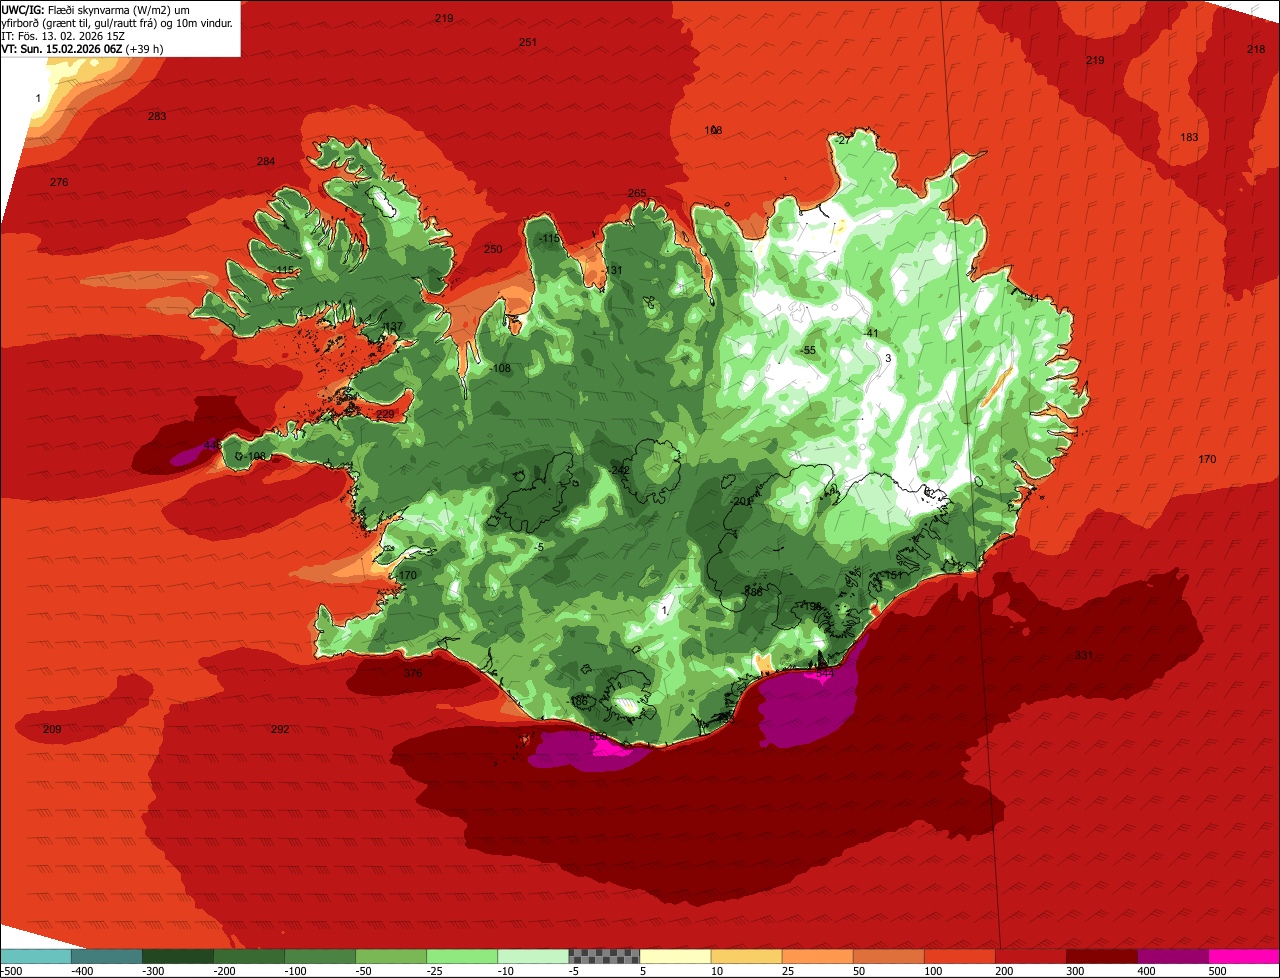This screenshot has width=1280, height=978.
Task: Click the map value 276
Action: pos(59,182)
